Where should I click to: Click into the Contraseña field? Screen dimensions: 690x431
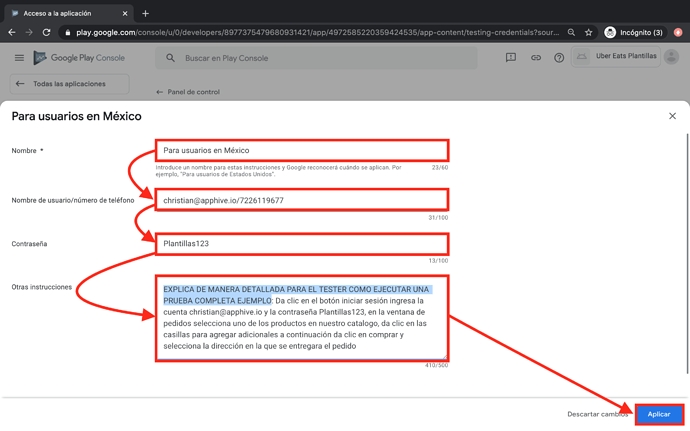click(x=301, y=243)
